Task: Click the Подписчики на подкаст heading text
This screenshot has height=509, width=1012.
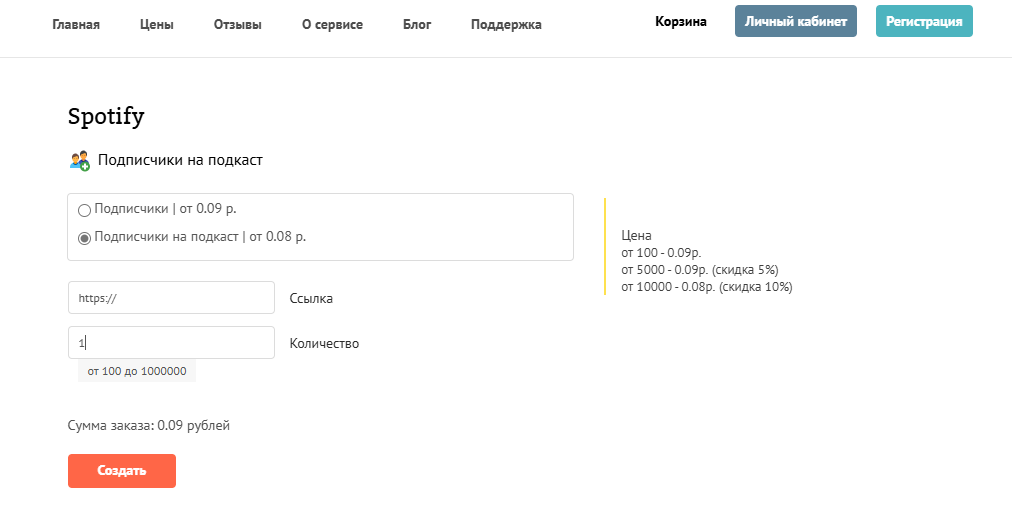Action: (180, 160)
